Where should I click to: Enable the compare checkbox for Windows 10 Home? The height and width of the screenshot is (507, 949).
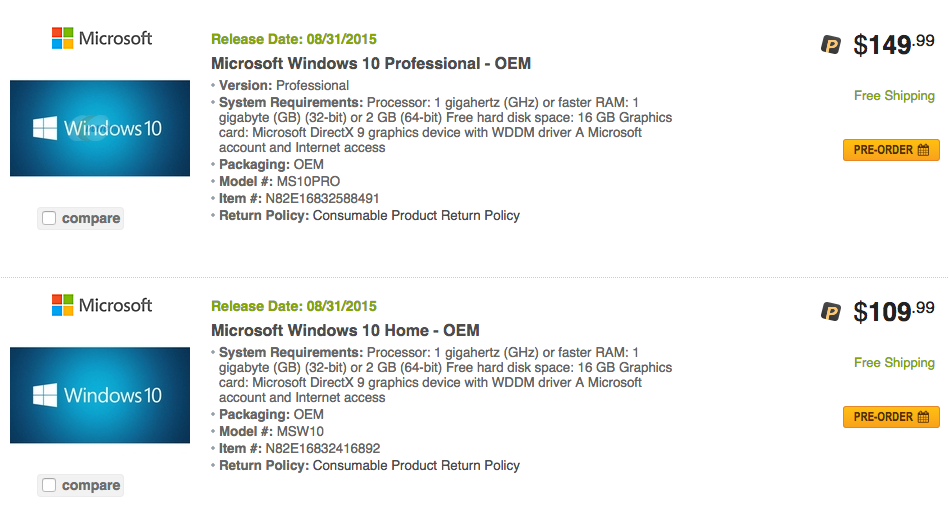tap(49, 485)
